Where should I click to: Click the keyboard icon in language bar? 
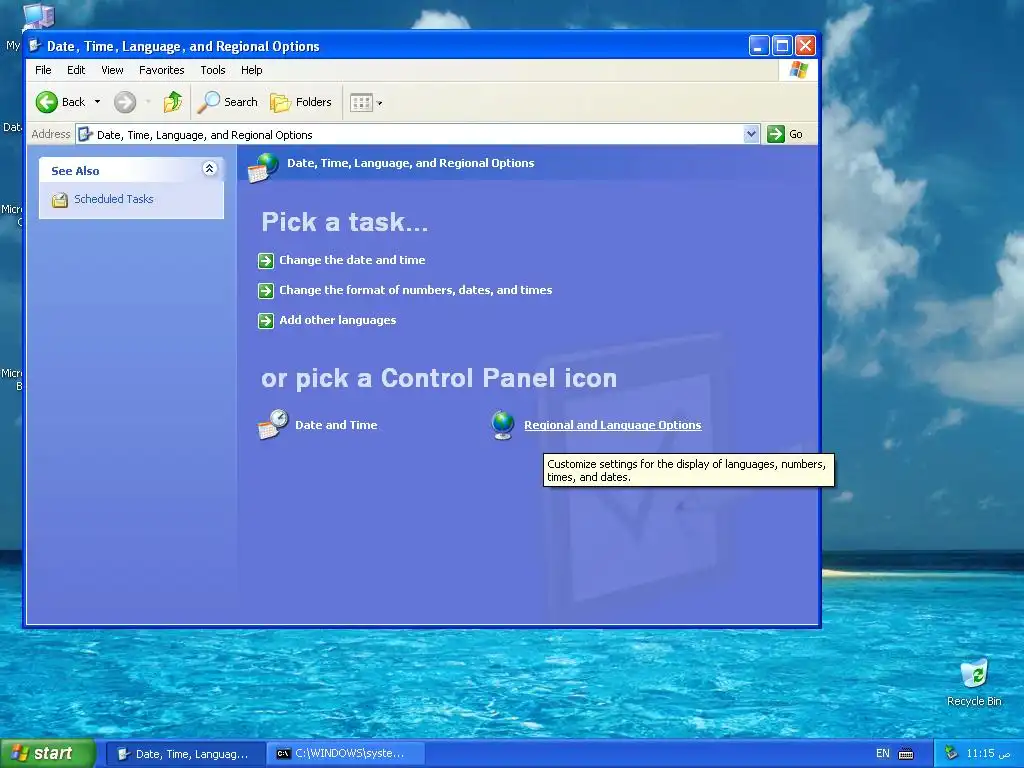pos(906,754)
